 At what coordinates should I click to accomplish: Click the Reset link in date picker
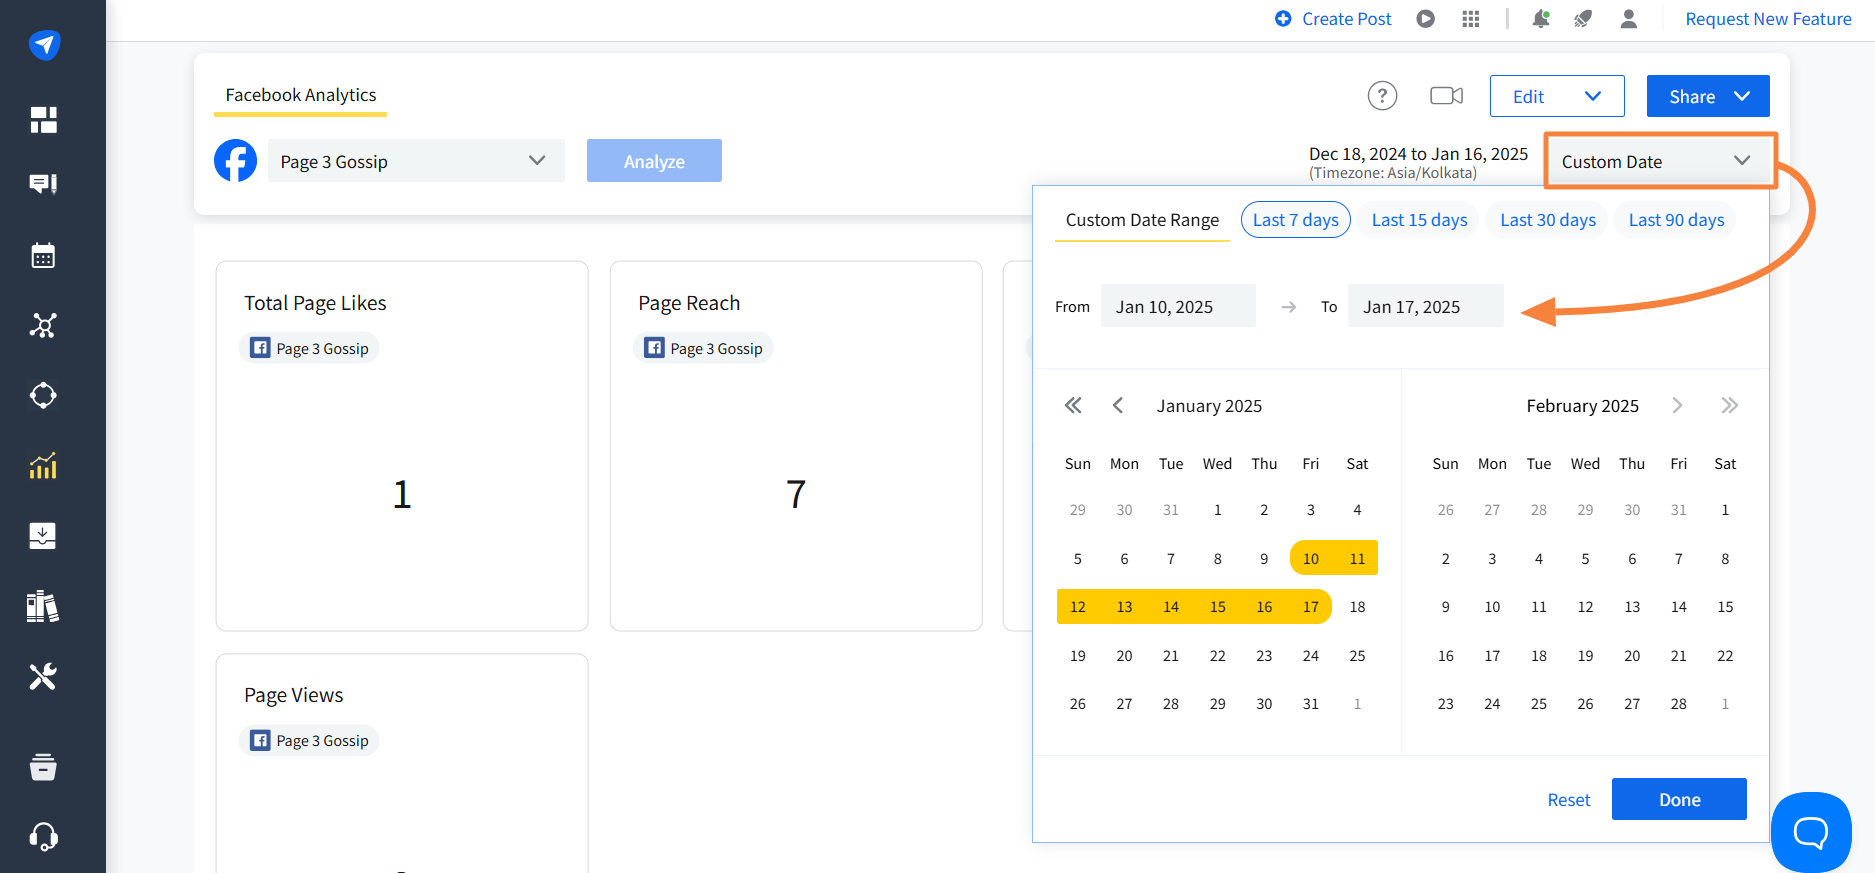(x=1568, y=800)
